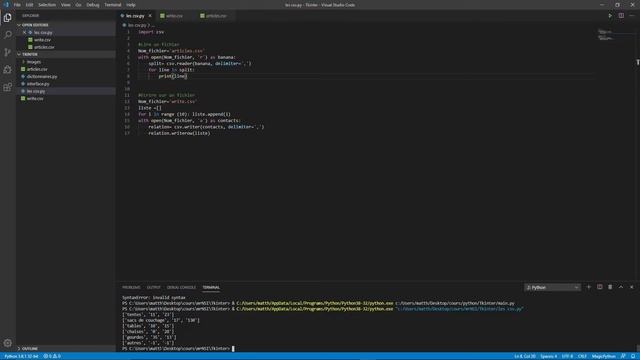This screenshot has width=640, height=360.
Task: Change indentation via Spaces: 4 status item
Action: [549, 356]
